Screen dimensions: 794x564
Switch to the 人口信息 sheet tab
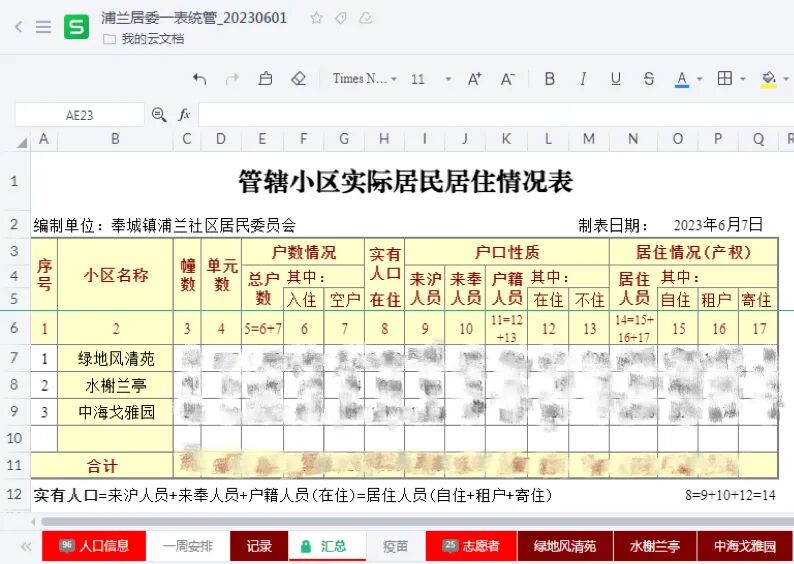(x=94, y=546)
